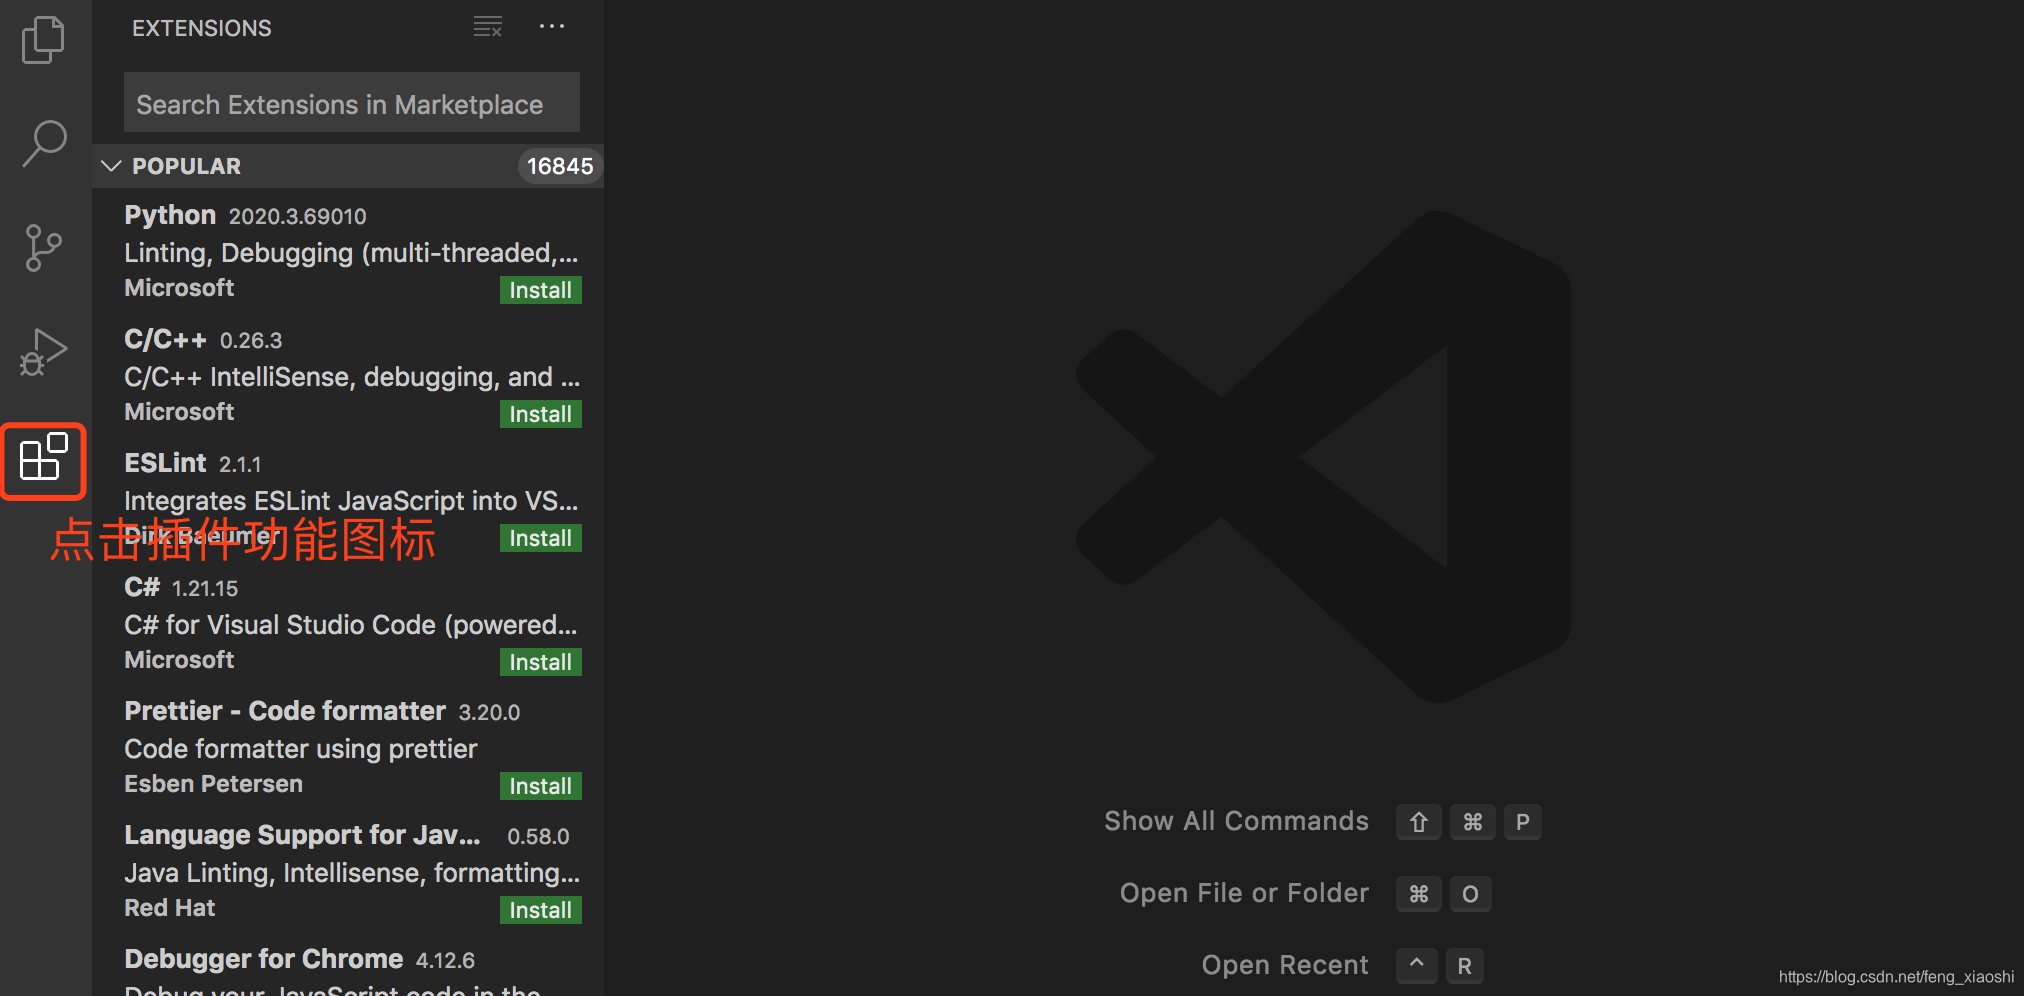The height and width of the screenshot is (996, 2024).
Task: Install Prettier - Code formatter
Action: pyautogui.click(x=540, y=786)
